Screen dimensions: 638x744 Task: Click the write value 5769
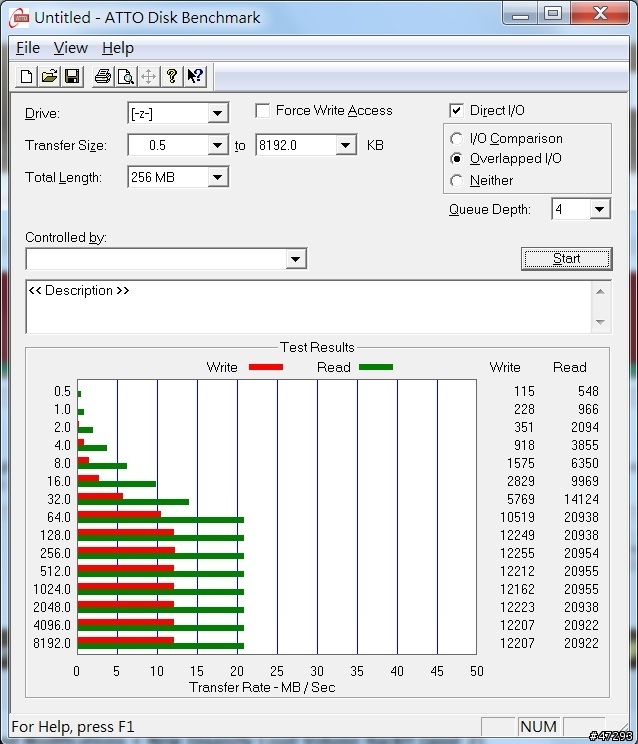coord(521,499)
